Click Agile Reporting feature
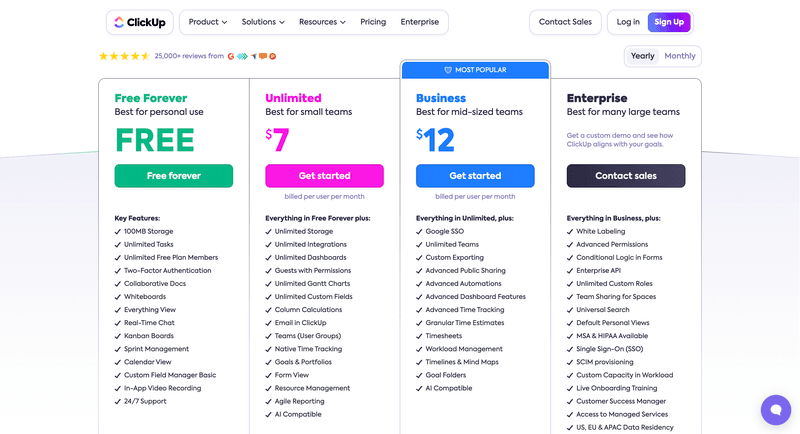Screen dimensions: 800x434 click(x=299, y=401)
